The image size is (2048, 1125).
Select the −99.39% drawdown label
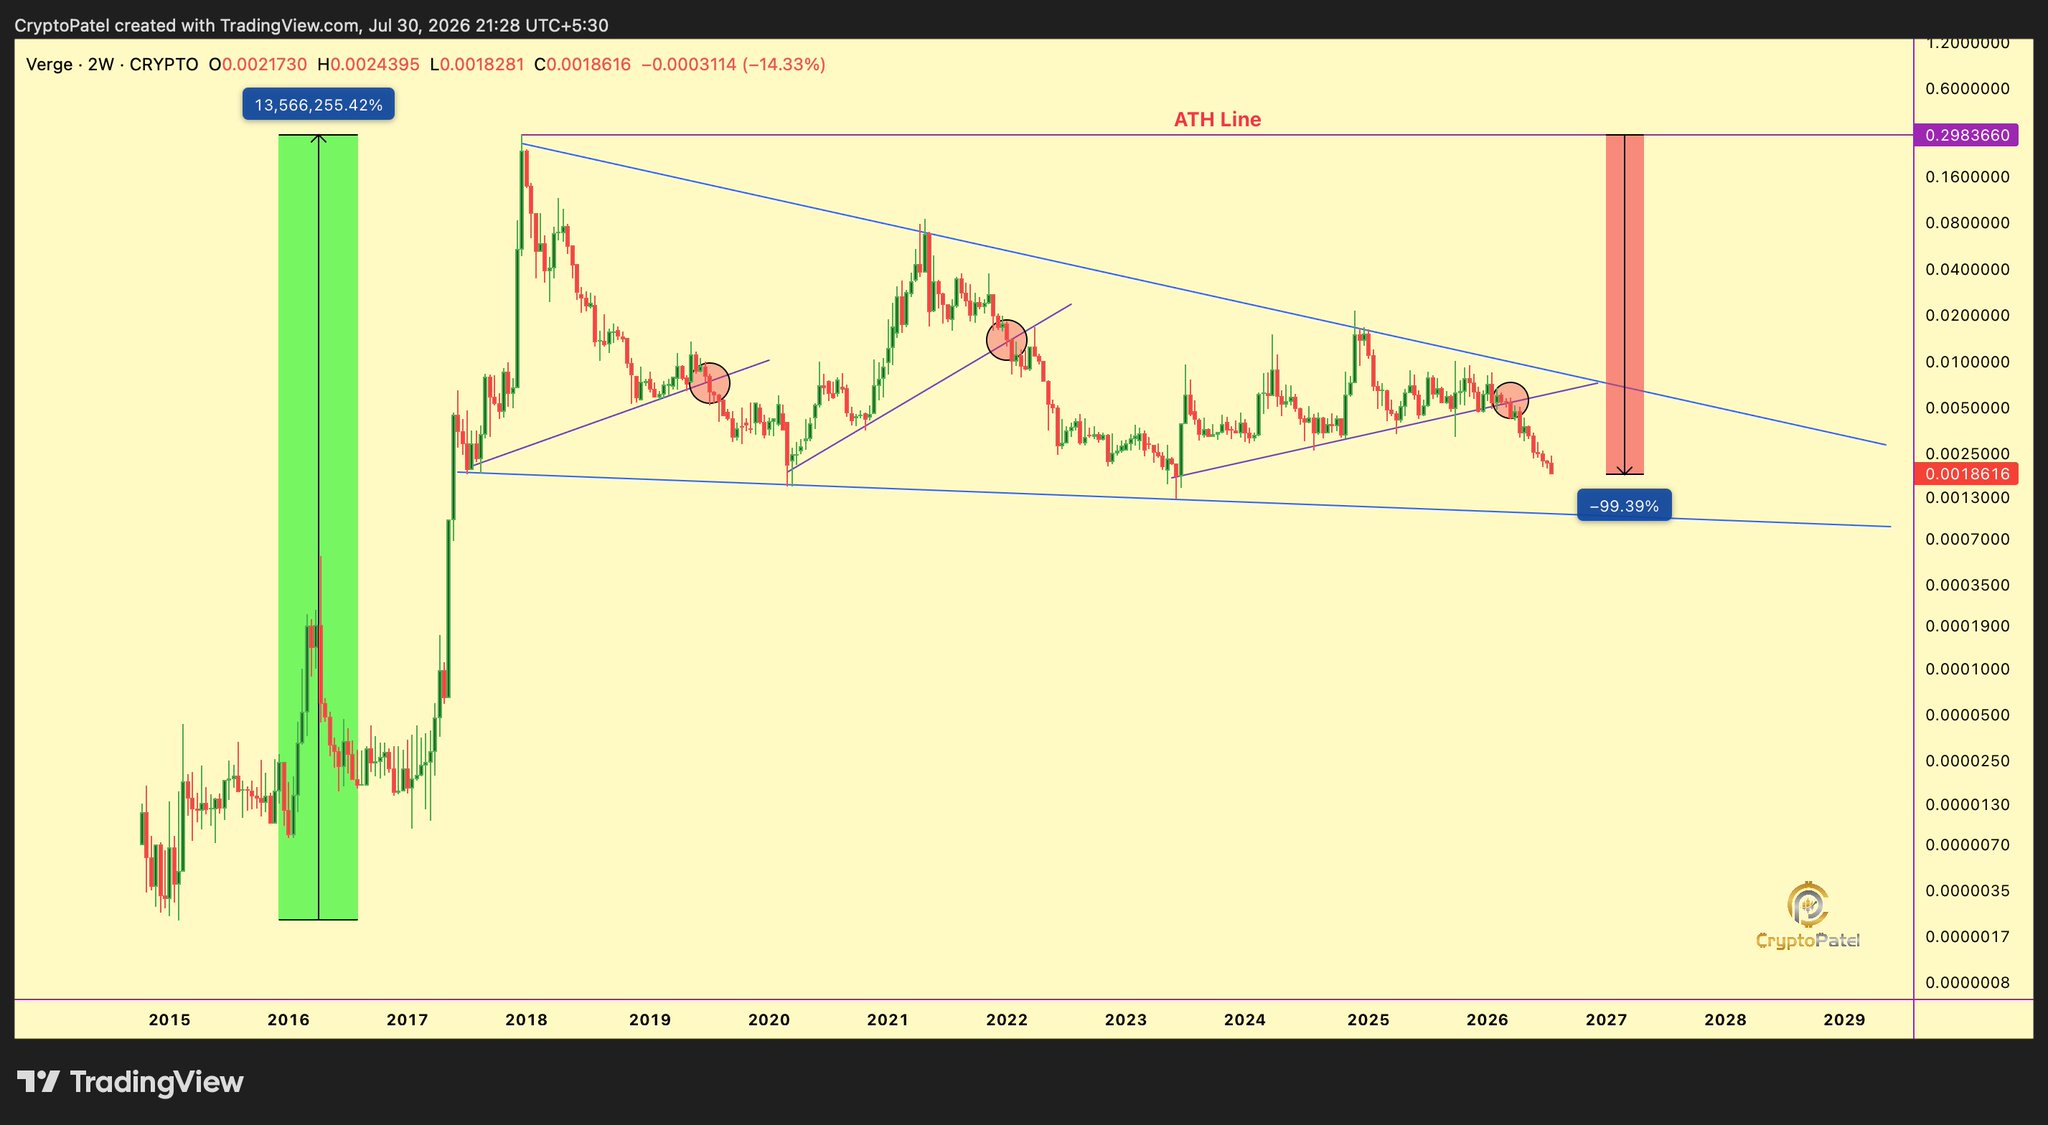[x=1624, y=506]
